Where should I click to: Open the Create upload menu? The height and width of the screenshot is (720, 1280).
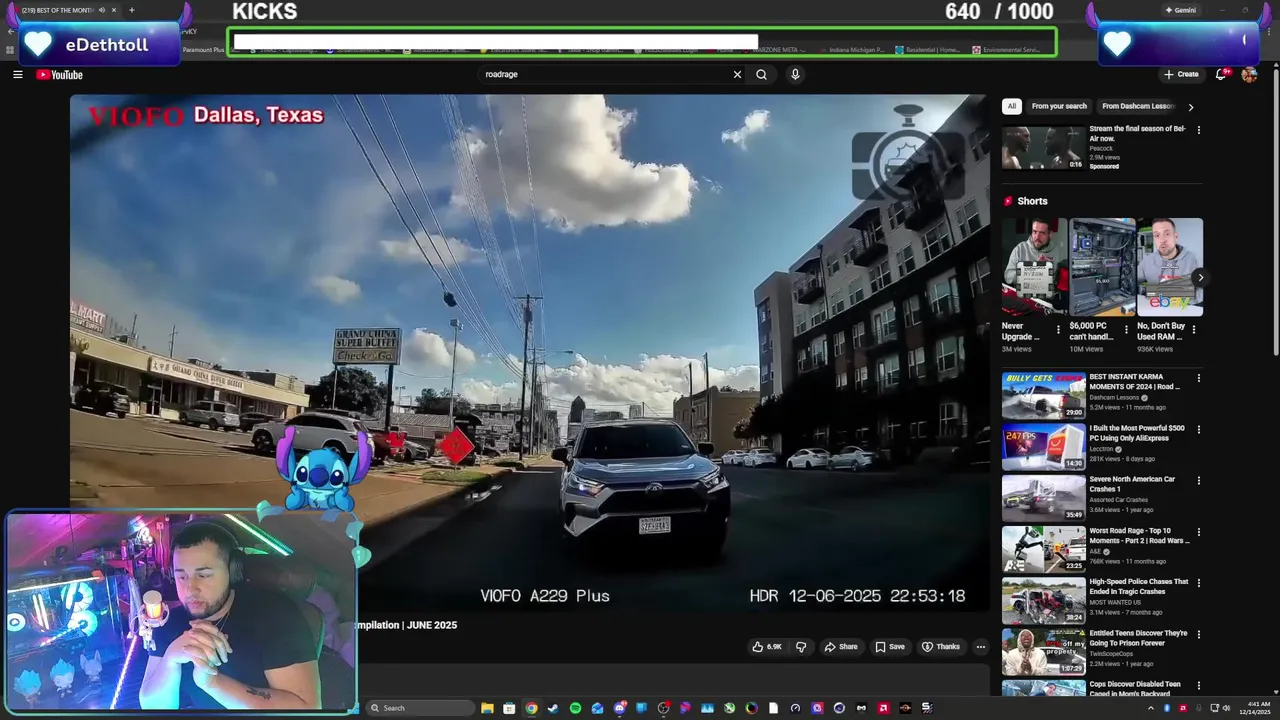[1181, 74]
